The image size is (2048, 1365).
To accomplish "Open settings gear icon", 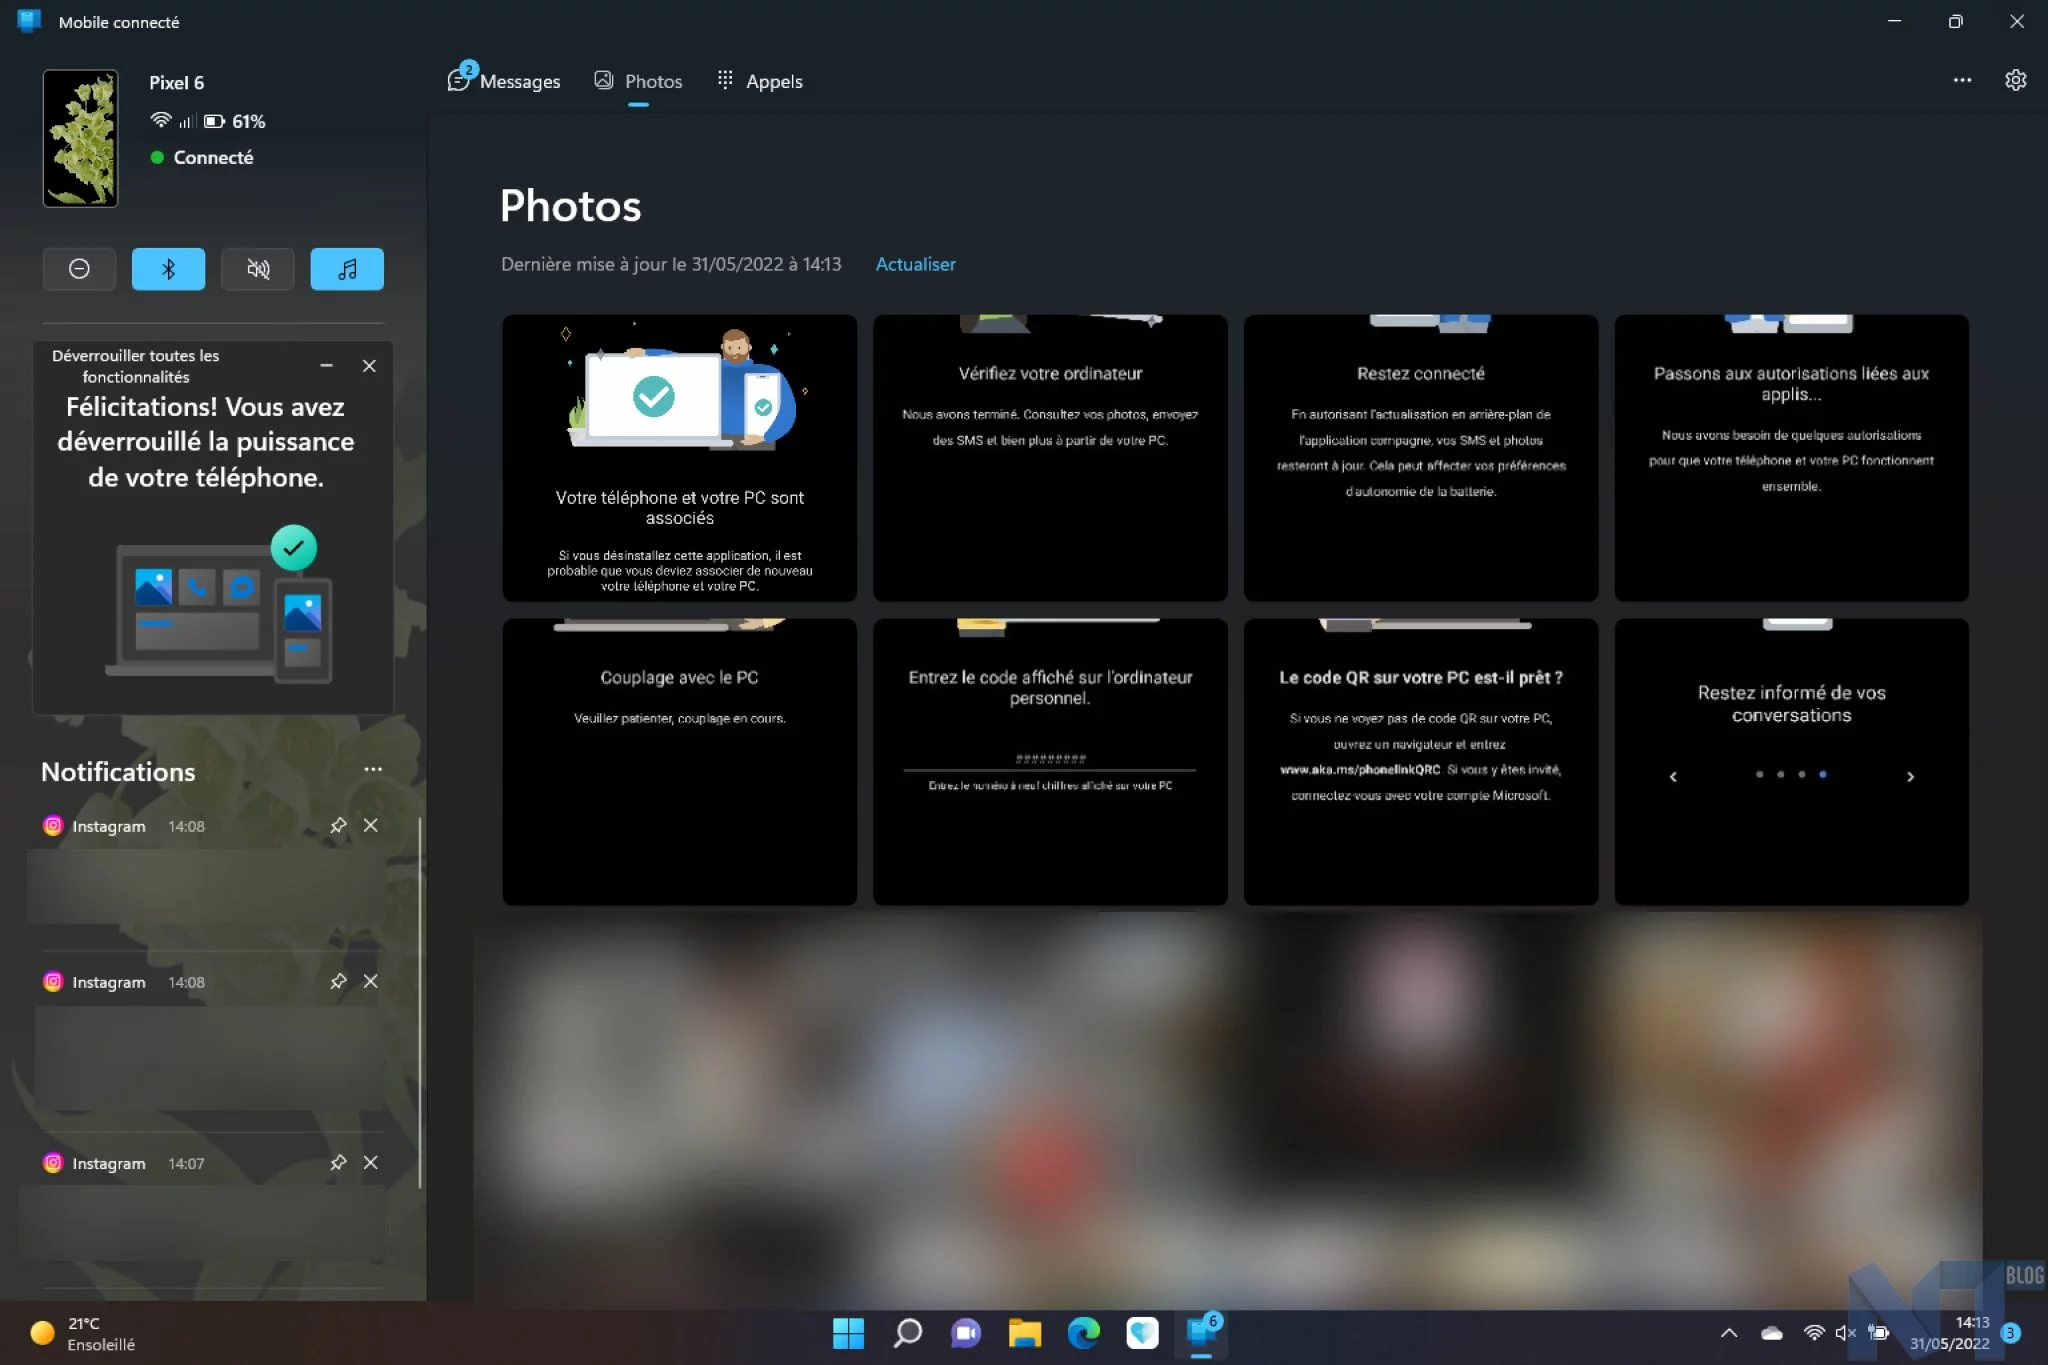I will point(2015,80).
